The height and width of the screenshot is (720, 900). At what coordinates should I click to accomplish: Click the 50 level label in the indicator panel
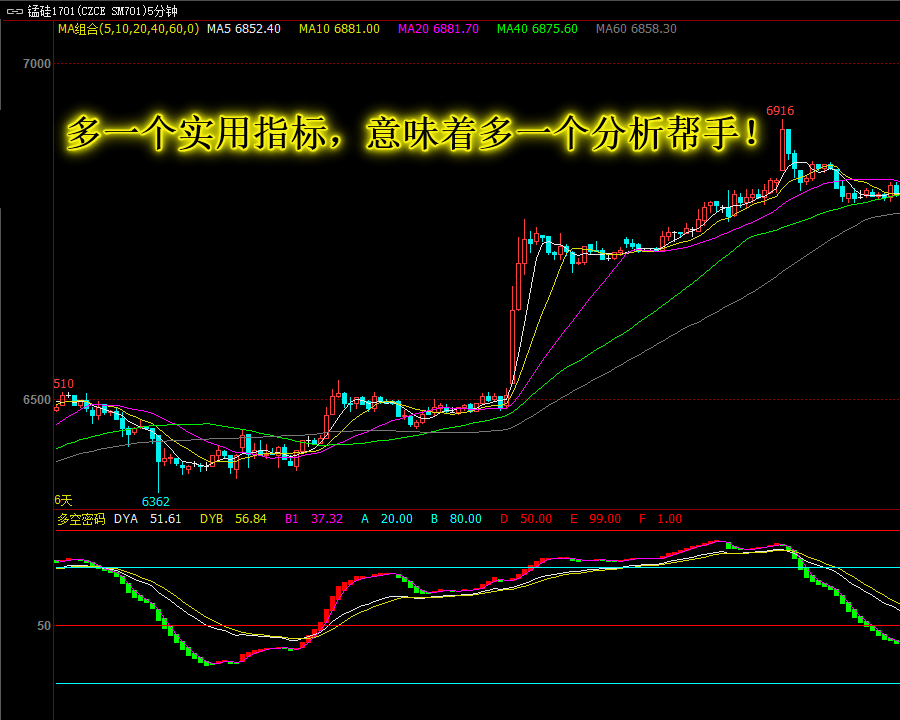pyautogui.click(x=44, y=626)
